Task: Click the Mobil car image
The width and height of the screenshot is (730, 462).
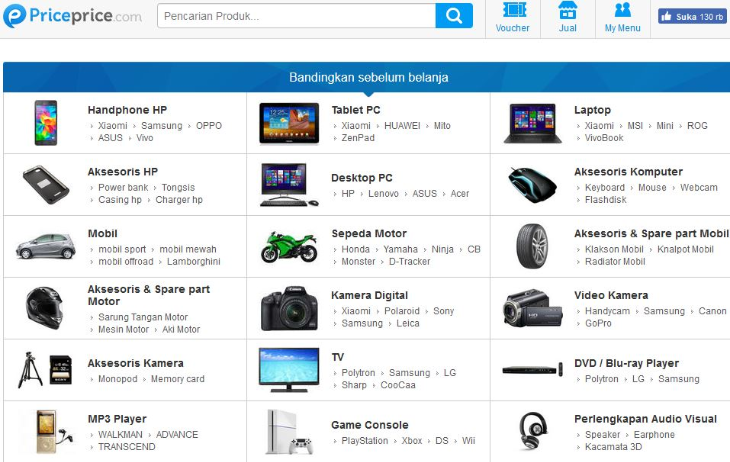Action: point(46,246)
